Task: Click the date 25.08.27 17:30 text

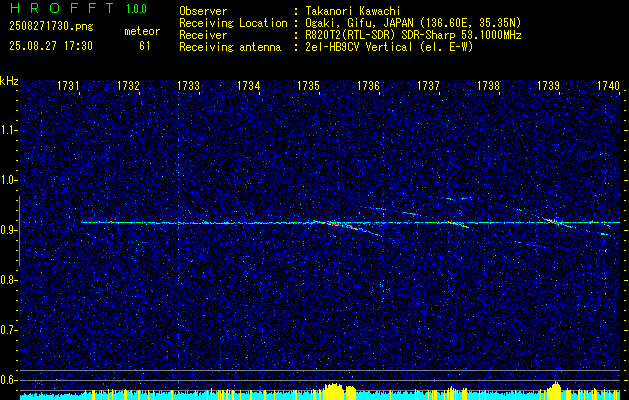Action: (x=51, y=46)
